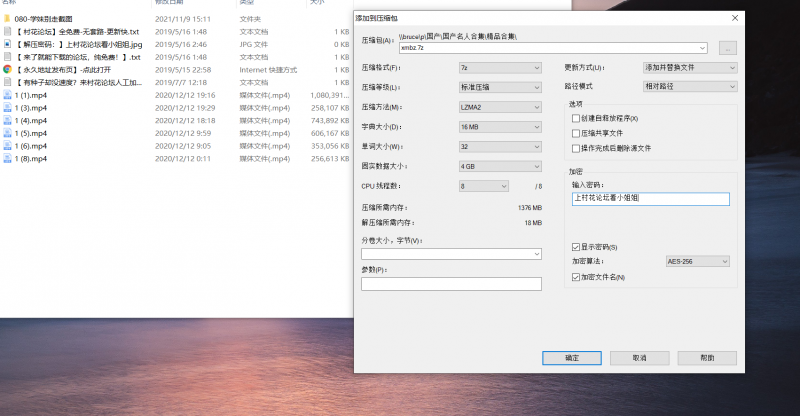Image resolution: width=800 pixels, height=416 pixels.
Task: Toggle the 显示密码 (show password) checkbox
Action: (x=575, y=247)
